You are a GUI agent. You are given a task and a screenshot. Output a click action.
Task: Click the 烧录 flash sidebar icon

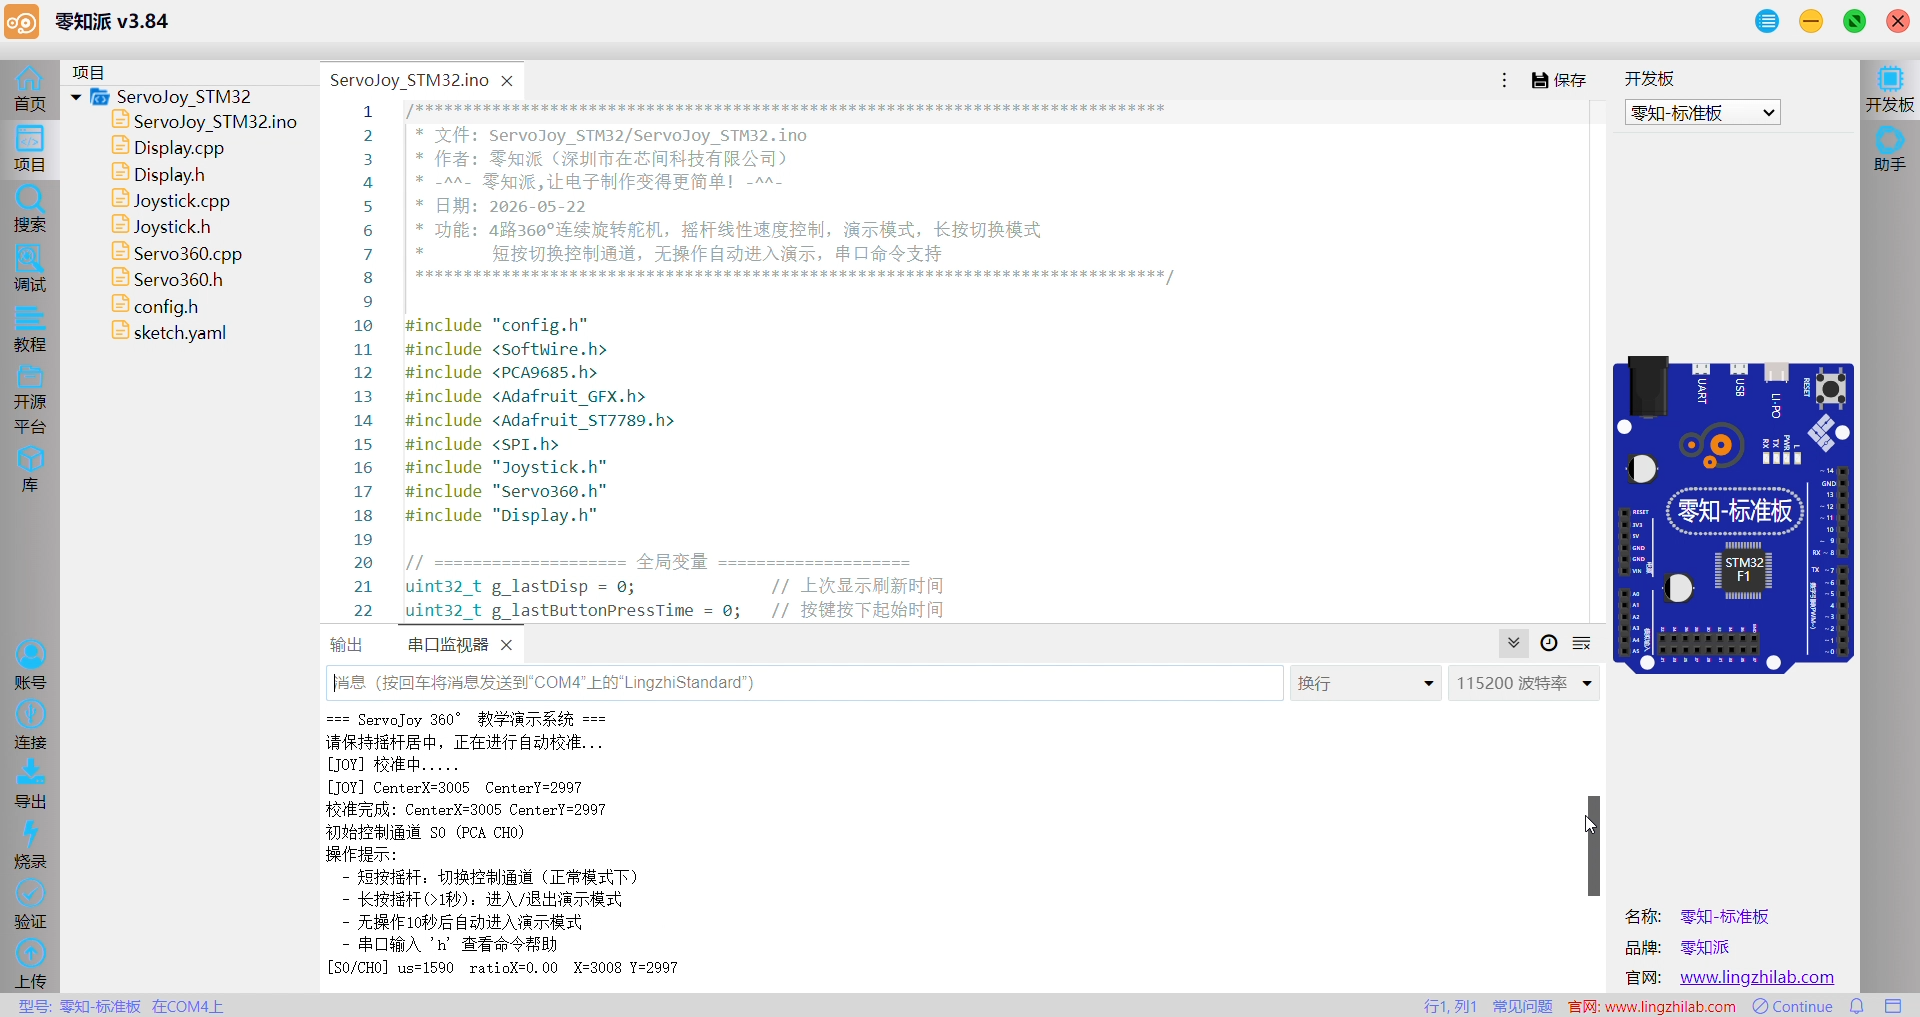coord(29,845)
